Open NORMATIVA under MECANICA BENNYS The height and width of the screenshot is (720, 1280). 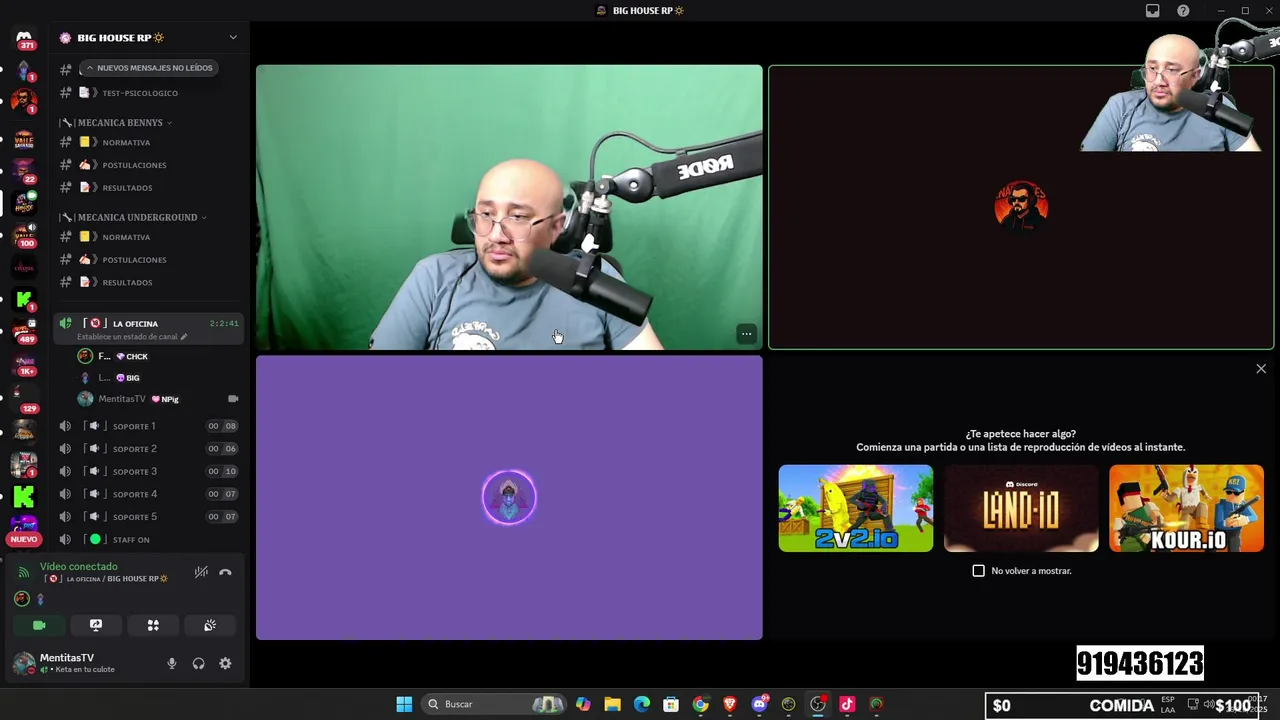pyautogui.click(x=150, y=142)
